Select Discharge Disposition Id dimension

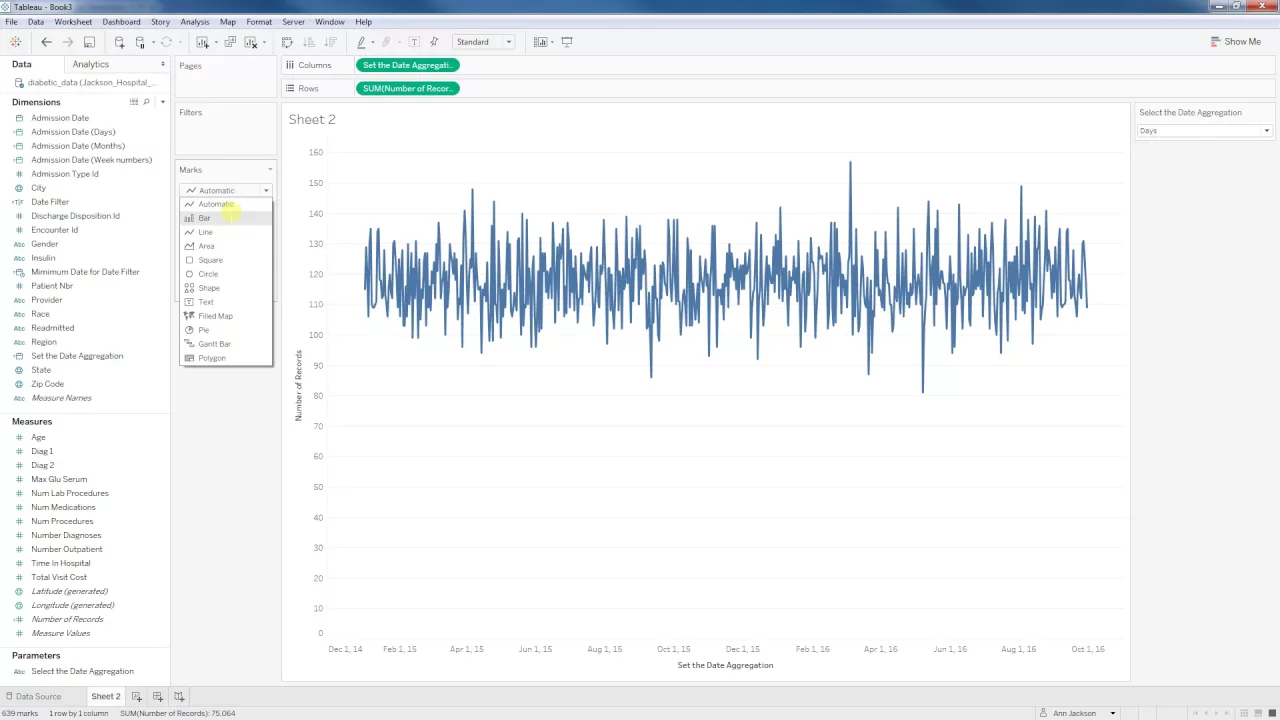(x=75, y=216)
